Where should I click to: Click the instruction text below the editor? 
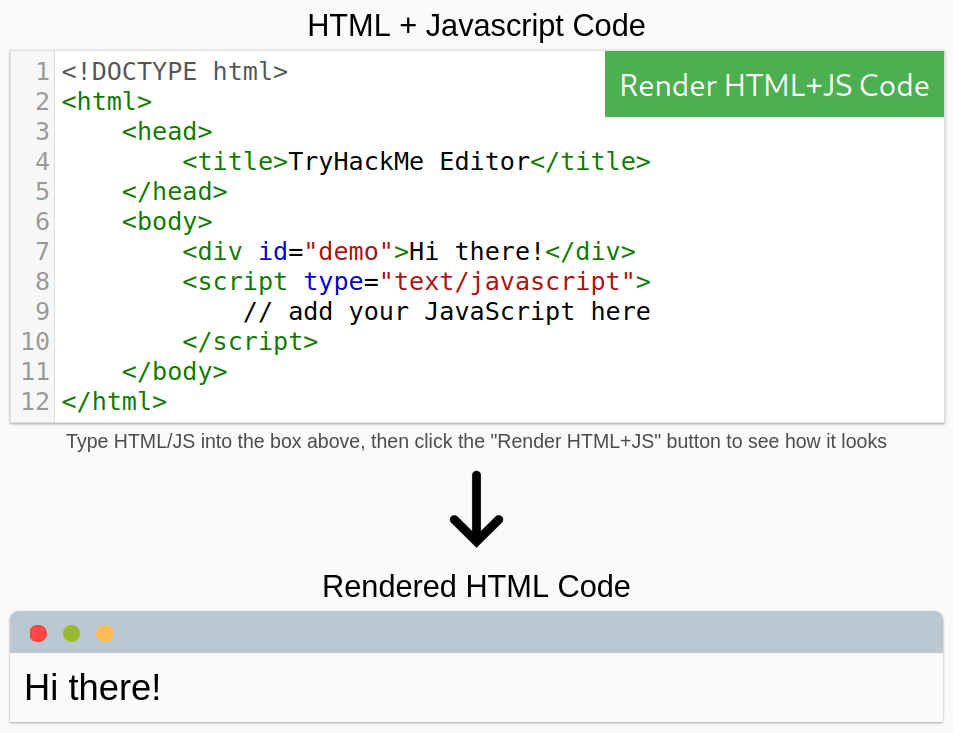click(x=476, y=441)
